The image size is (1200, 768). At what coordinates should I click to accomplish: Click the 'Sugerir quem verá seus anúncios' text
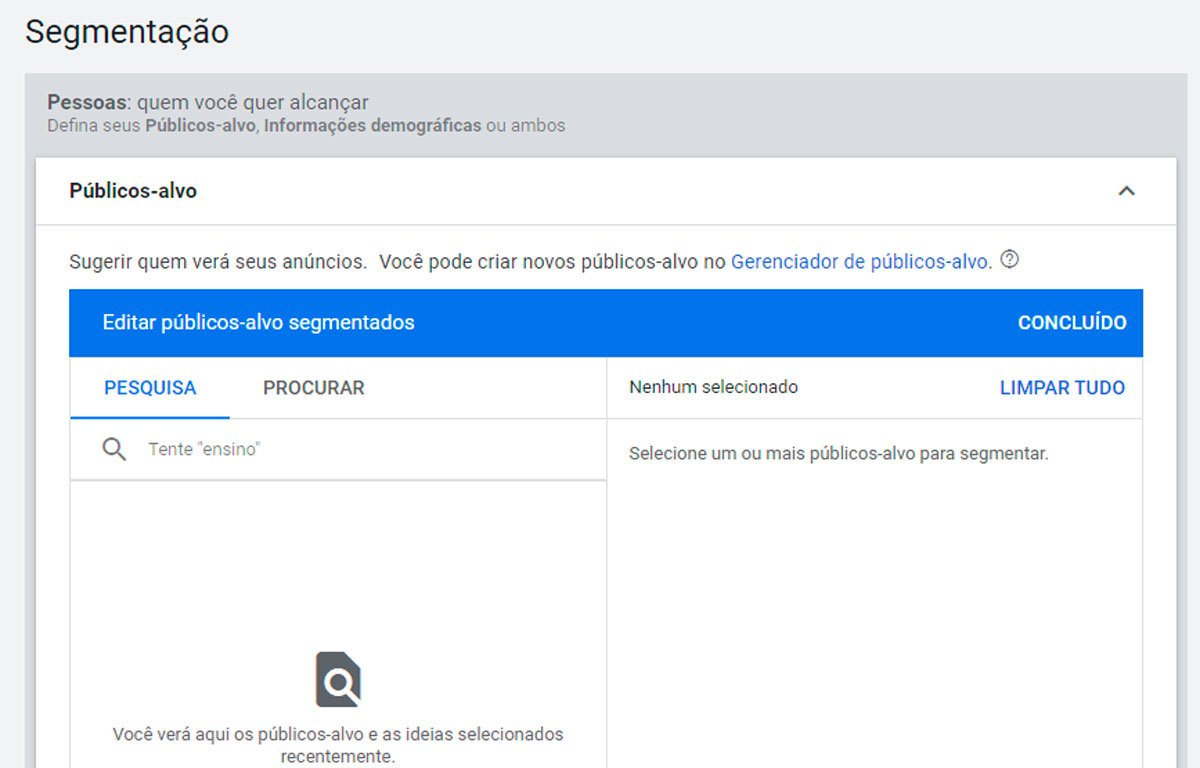coord(218,262)
